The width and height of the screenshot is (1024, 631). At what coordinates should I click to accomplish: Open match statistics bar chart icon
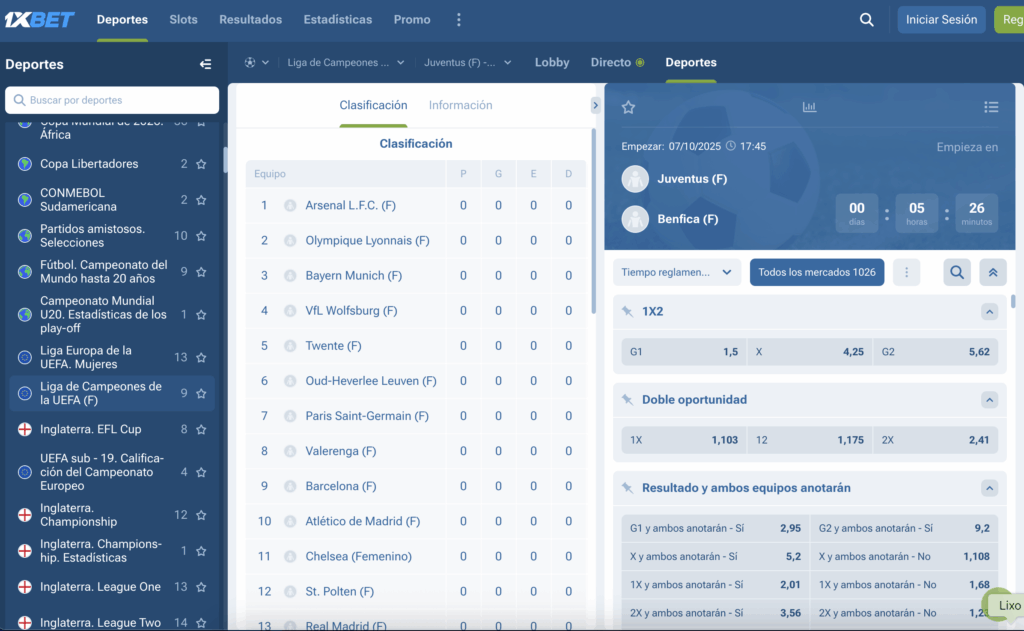809,107
